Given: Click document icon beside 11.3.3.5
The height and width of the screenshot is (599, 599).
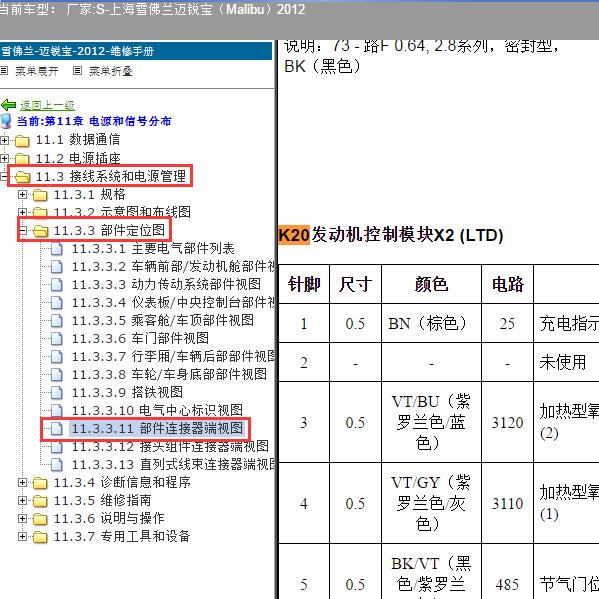Looking at the screenshot, I should [x=57, y=321].
